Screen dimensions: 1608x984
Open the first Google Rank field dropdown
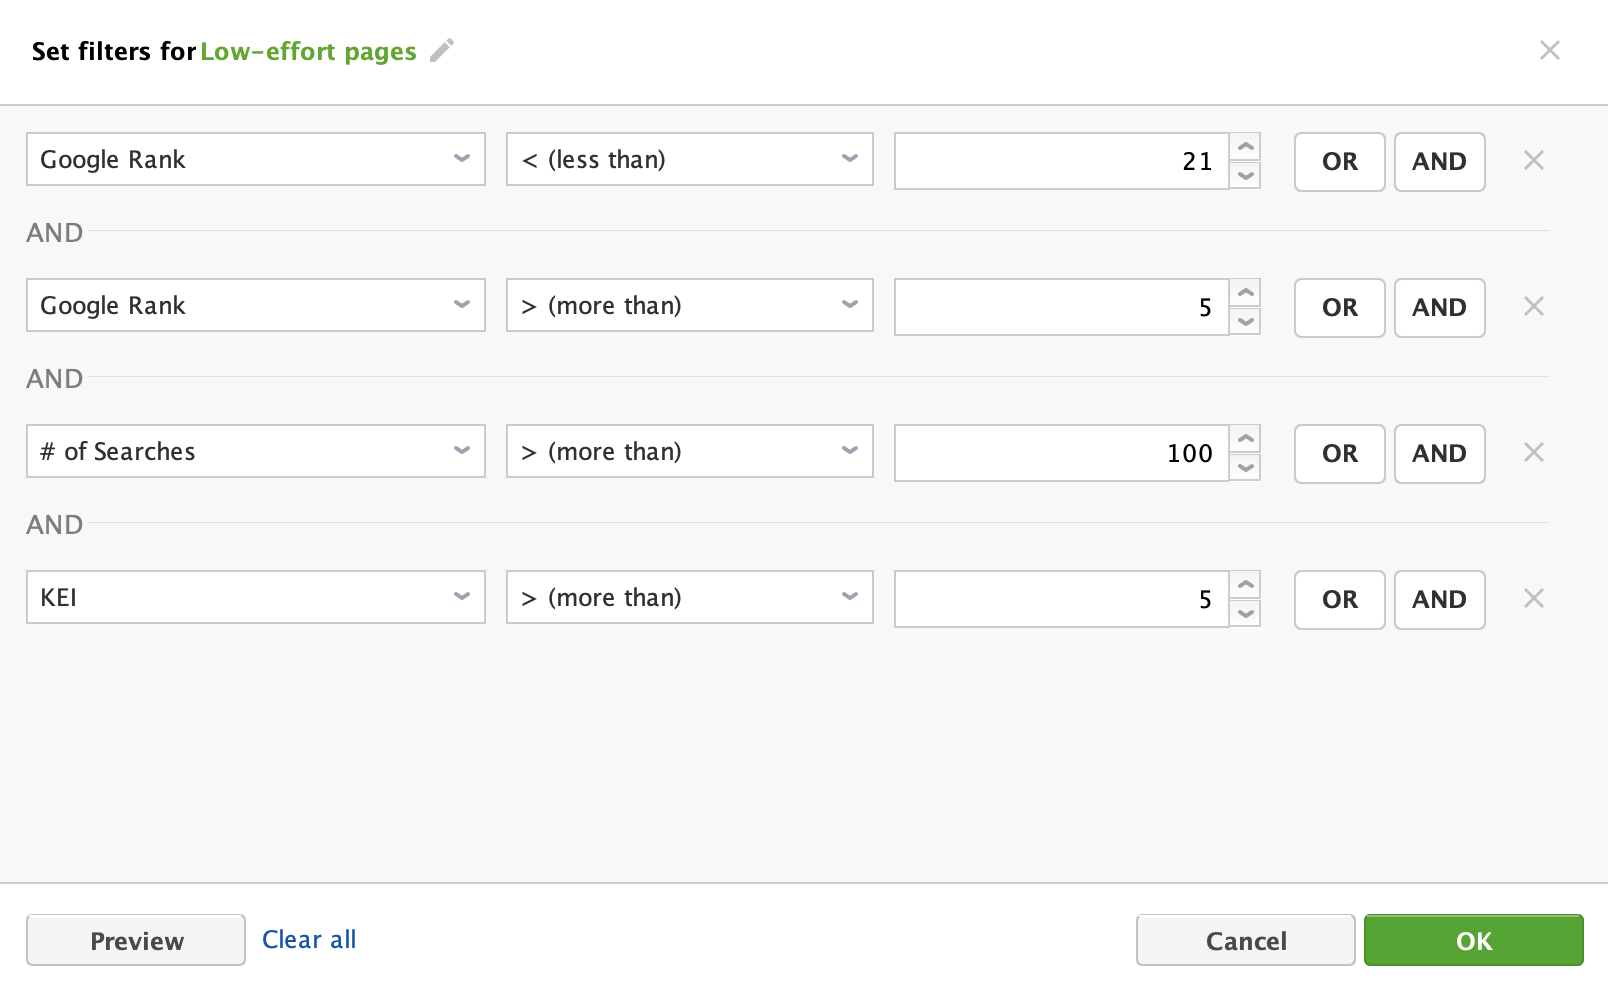(x=256, y=159)
